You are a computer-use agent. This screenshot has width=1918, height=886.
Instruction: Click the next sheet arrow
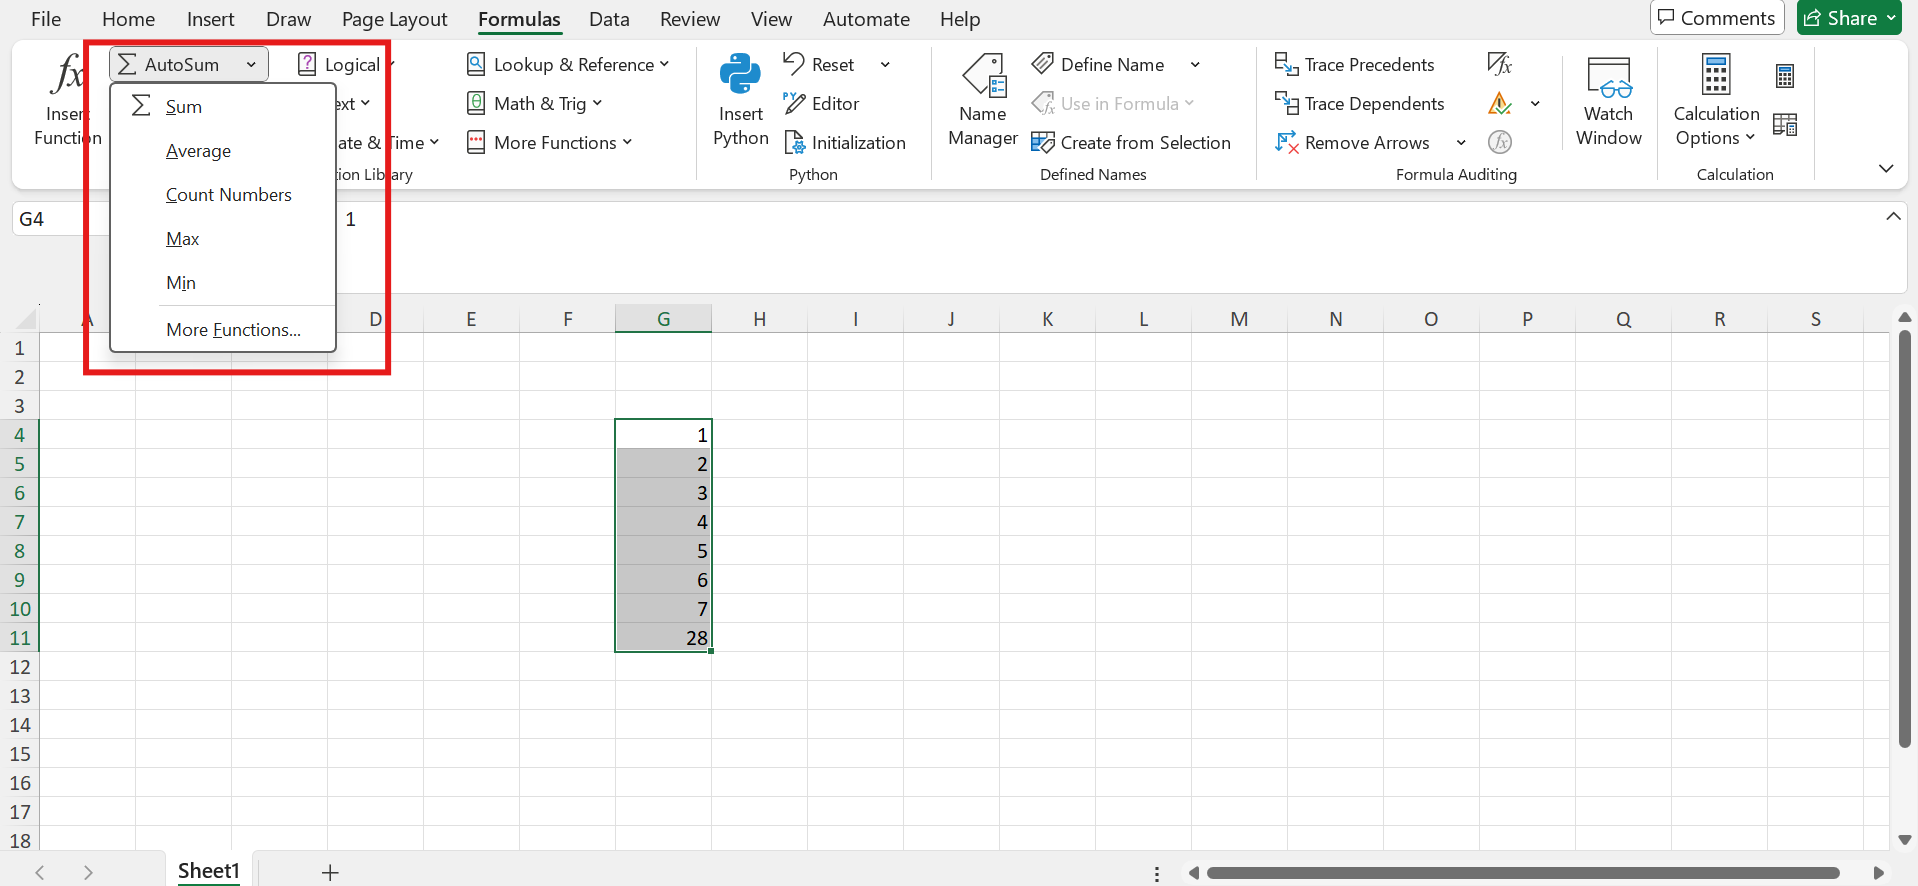coord(88,872)
